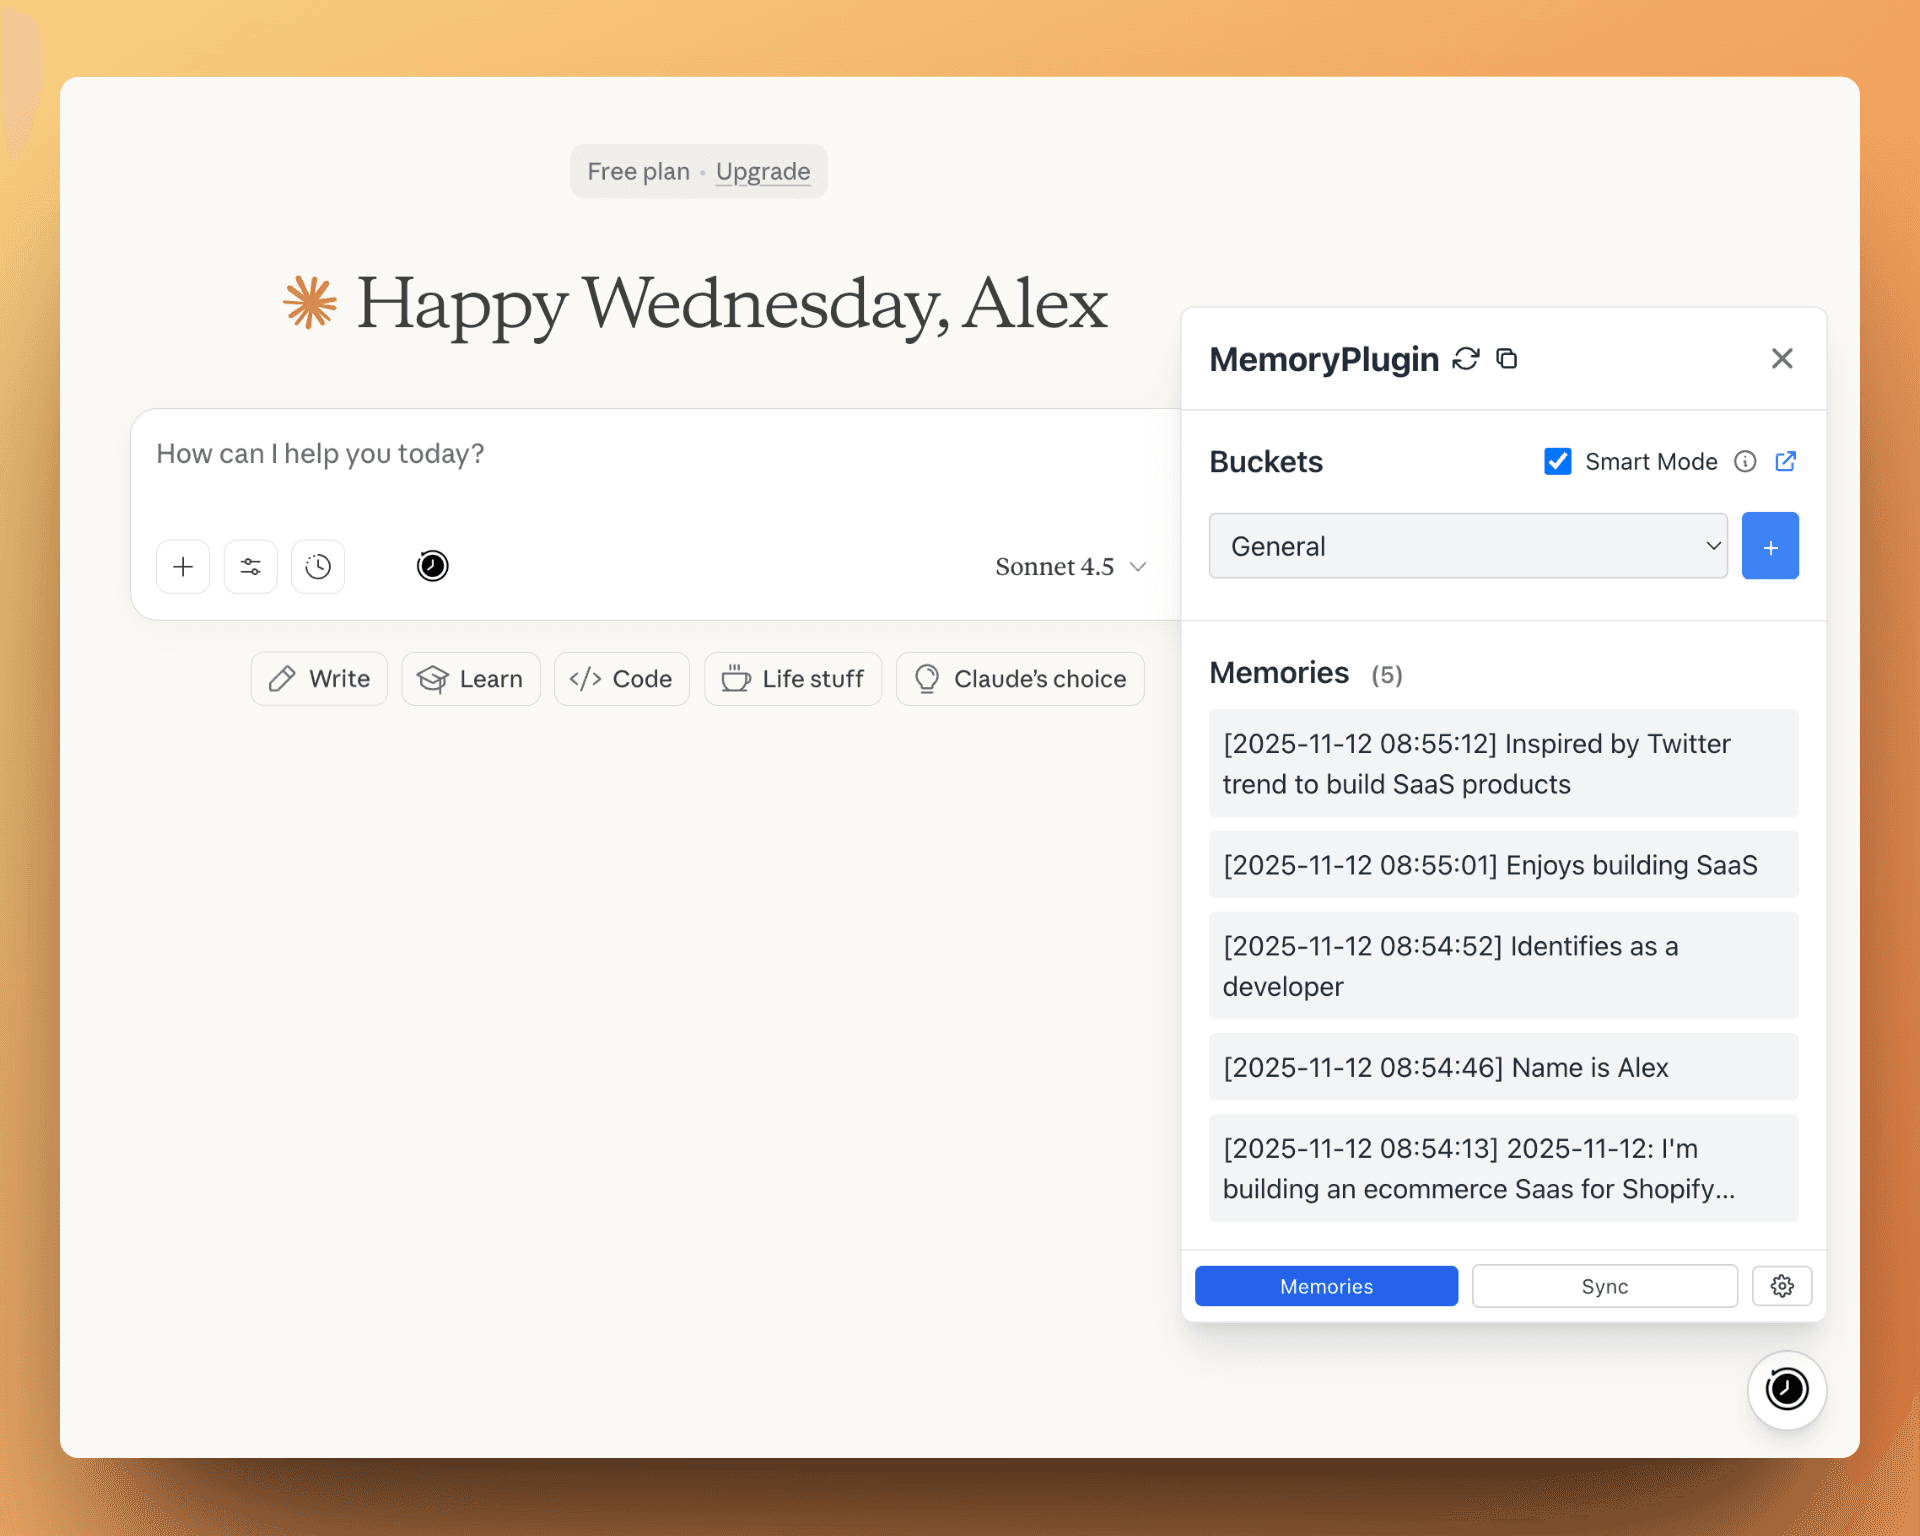Click the Upgrade link
The width and height of the screenshot is (1920, 1536).
pyautogui.click(x=763, y=172)
